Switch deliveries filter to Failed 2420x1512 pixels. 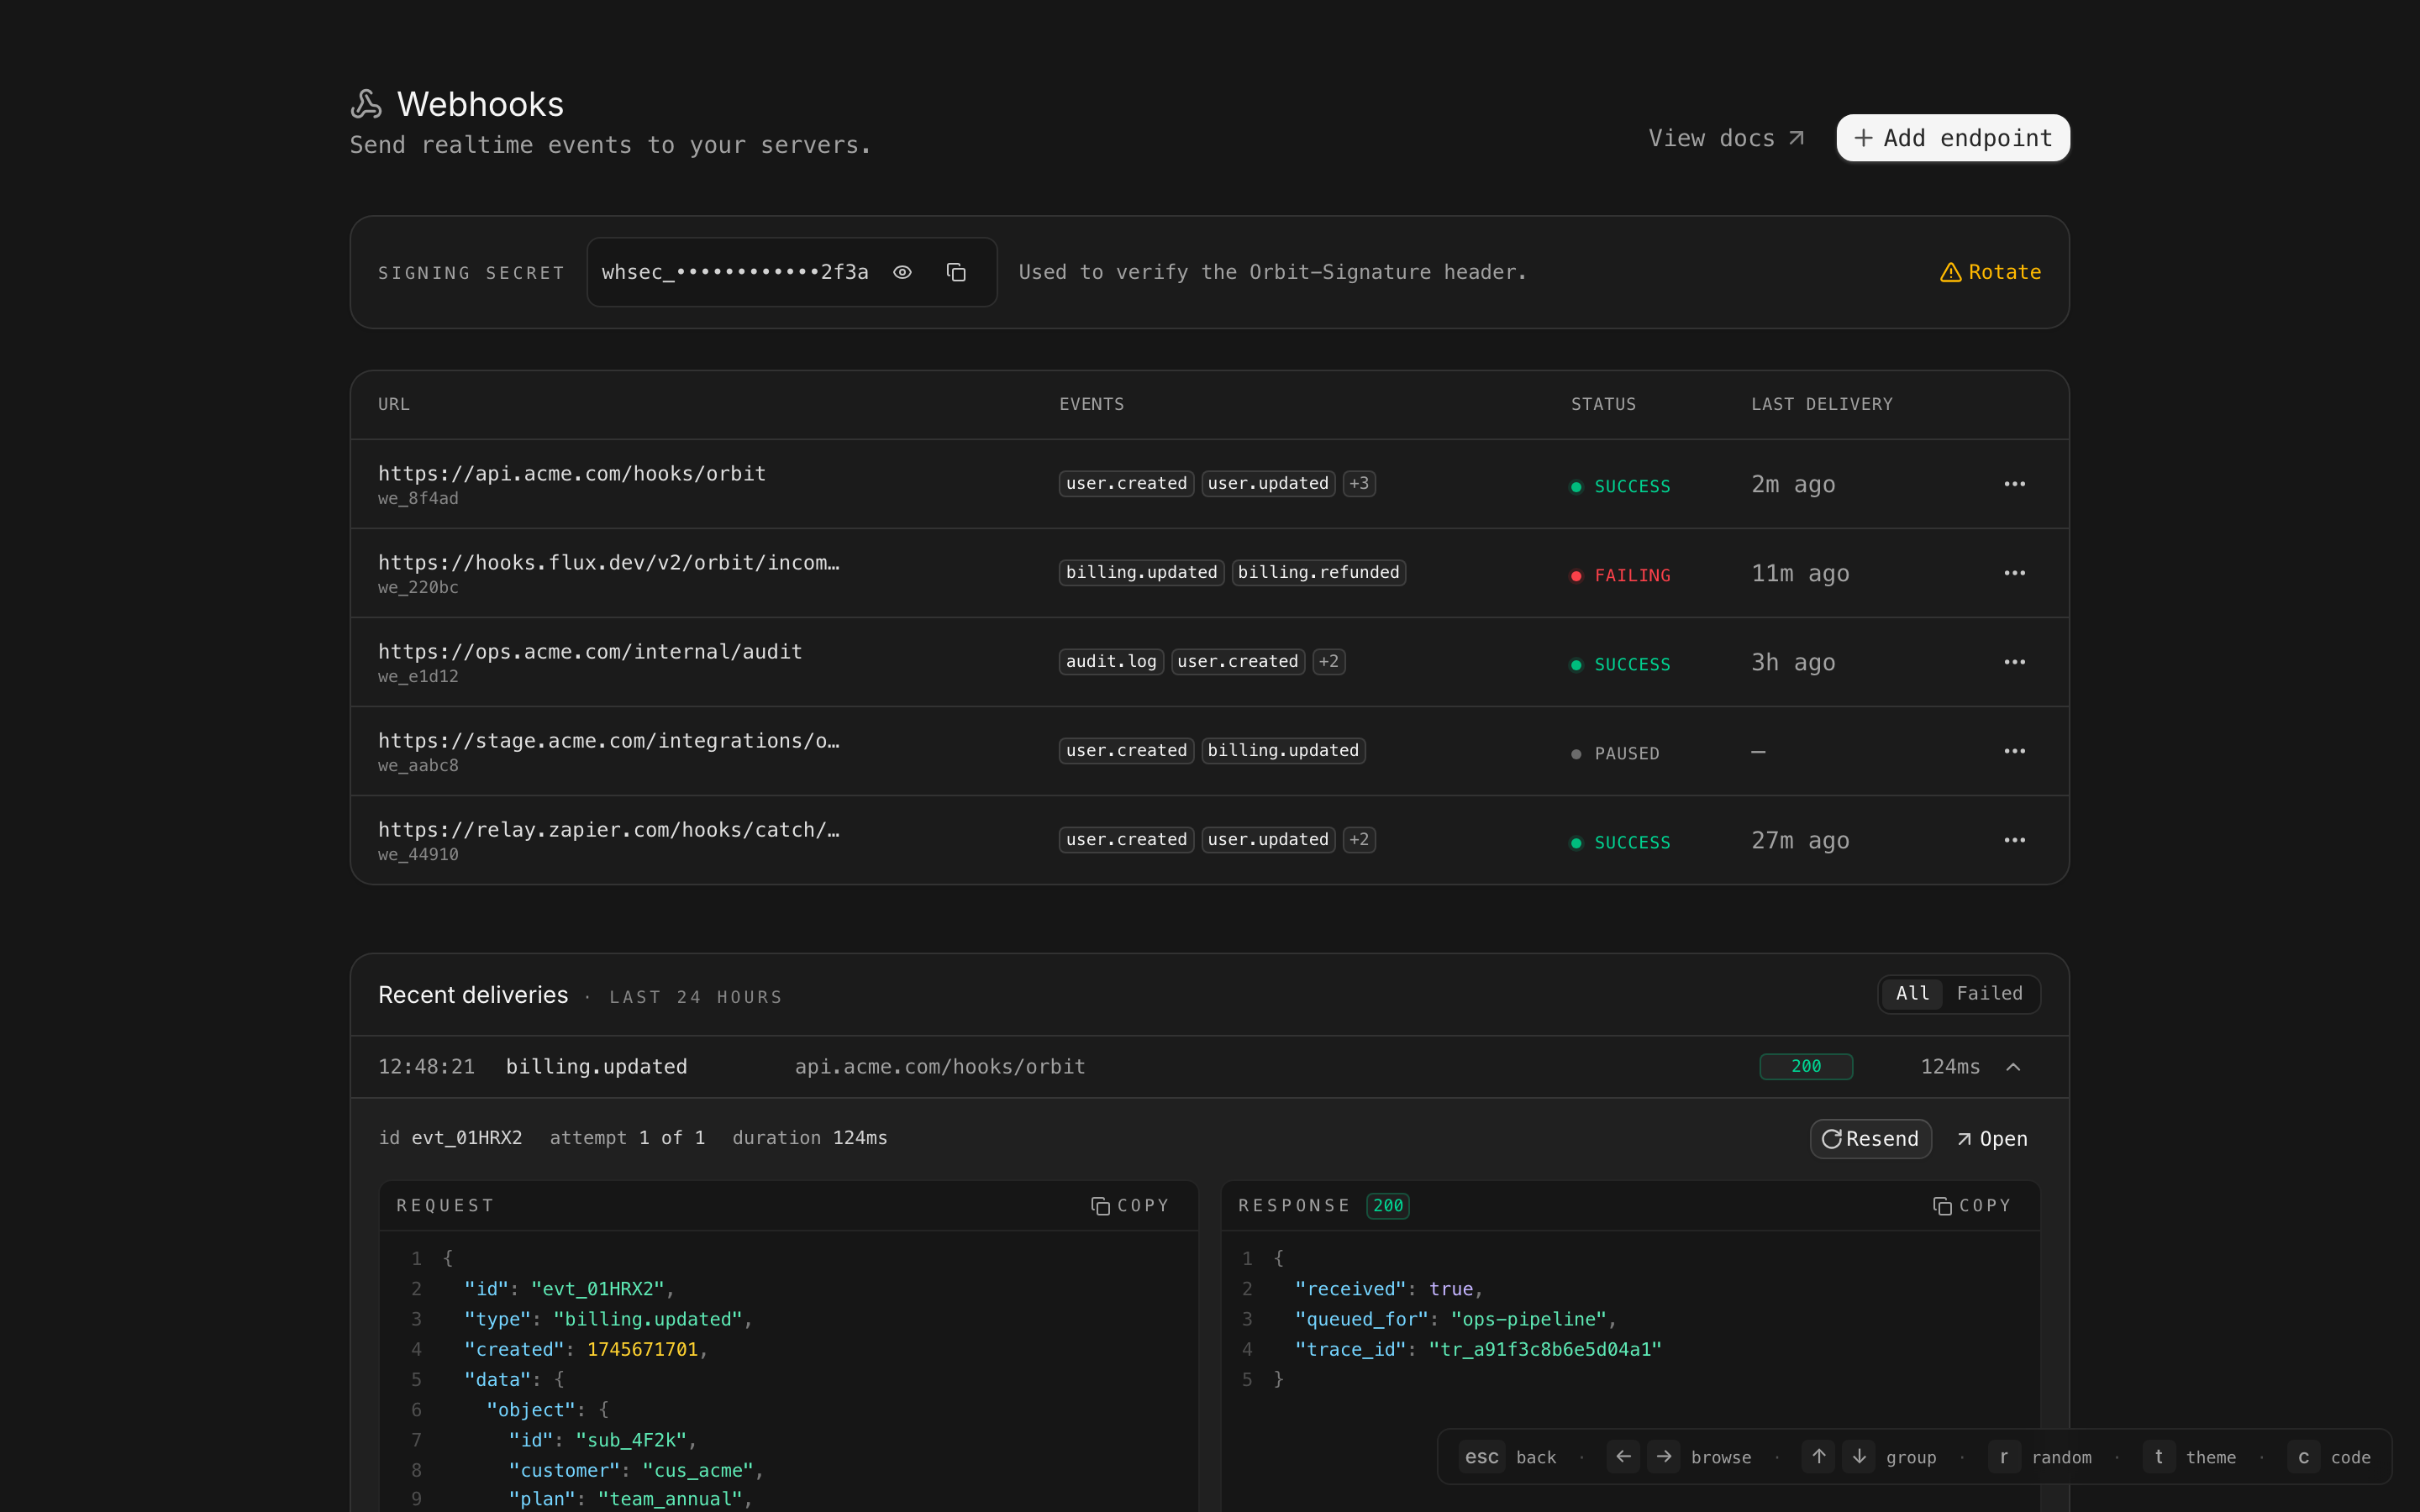[x=1989, y=993]
